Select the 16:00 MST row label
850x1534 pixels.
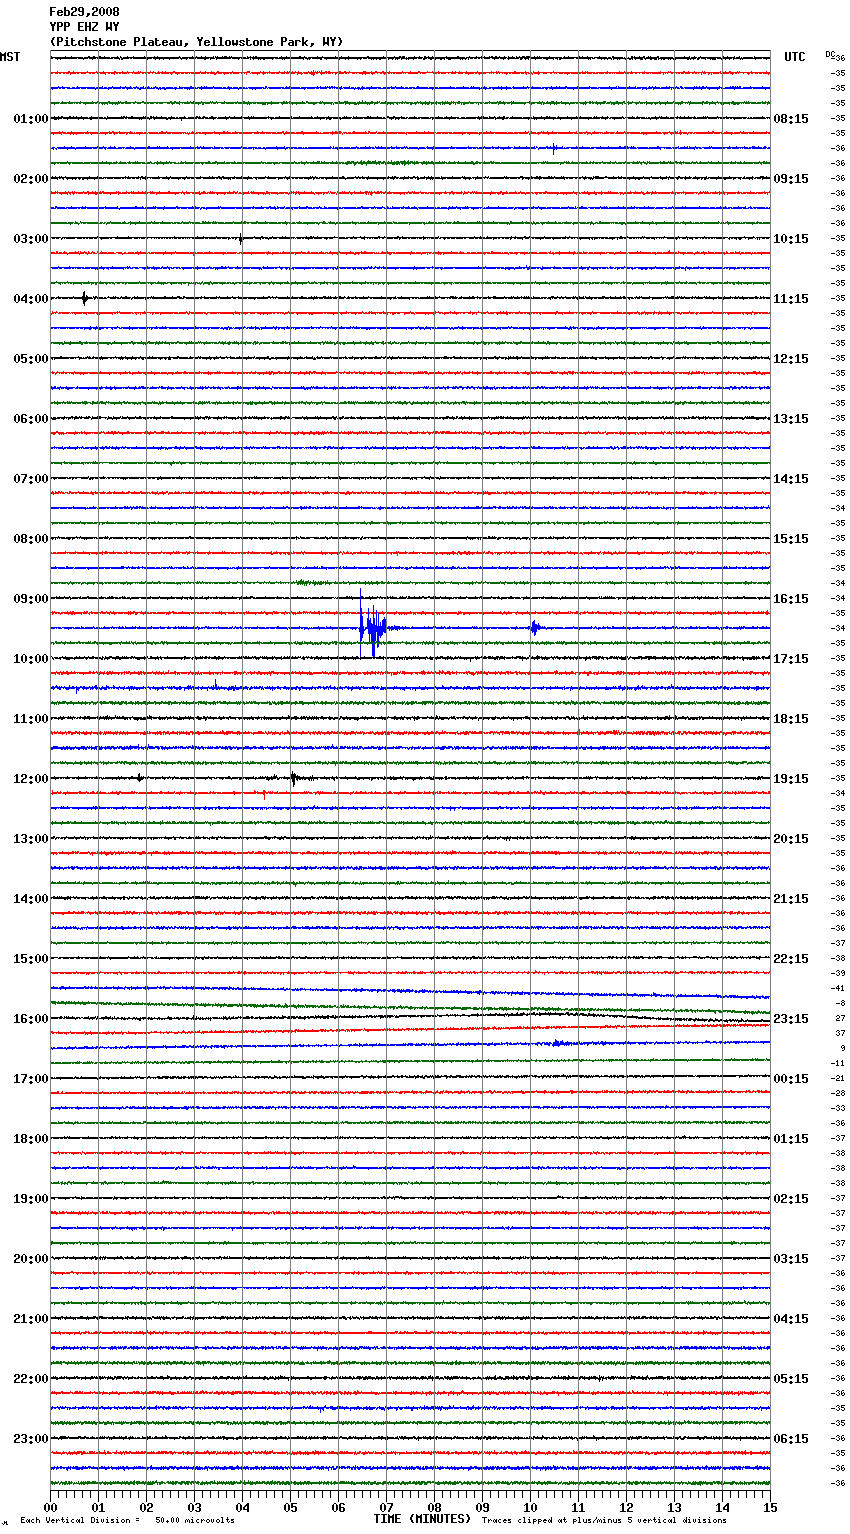point(31,1019)
